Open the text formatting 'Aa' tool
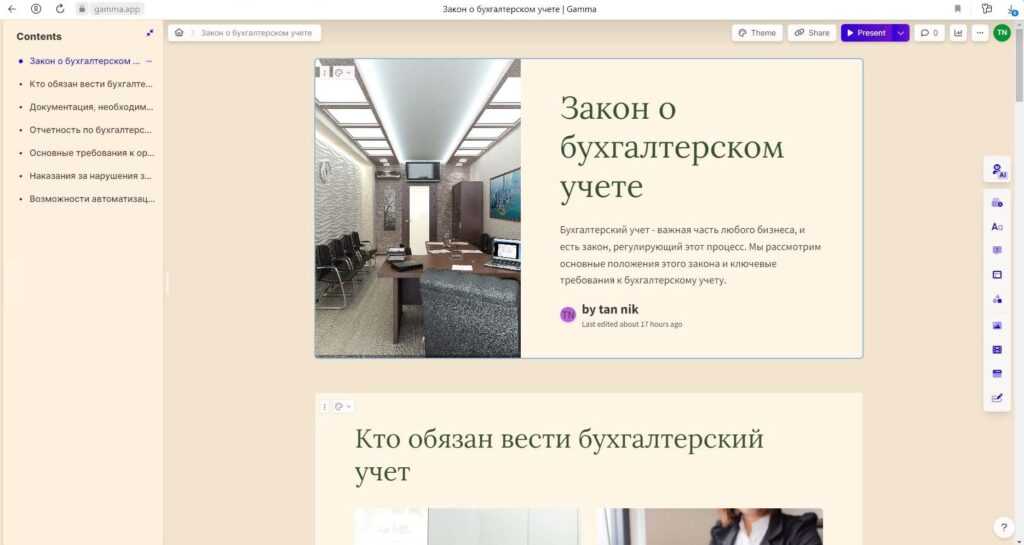 pyautogui.click(x=997, y=226)
